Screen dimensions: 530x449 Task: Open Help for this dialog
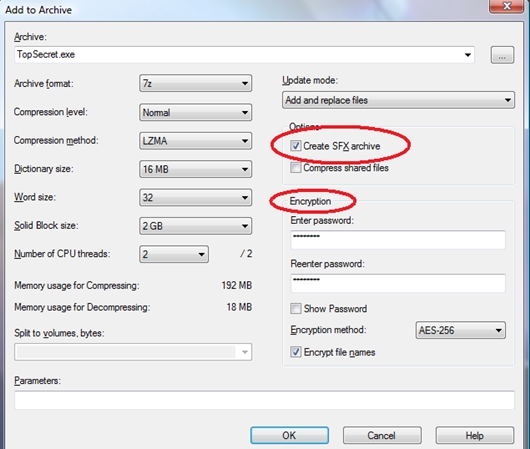[x=475, y=435]
